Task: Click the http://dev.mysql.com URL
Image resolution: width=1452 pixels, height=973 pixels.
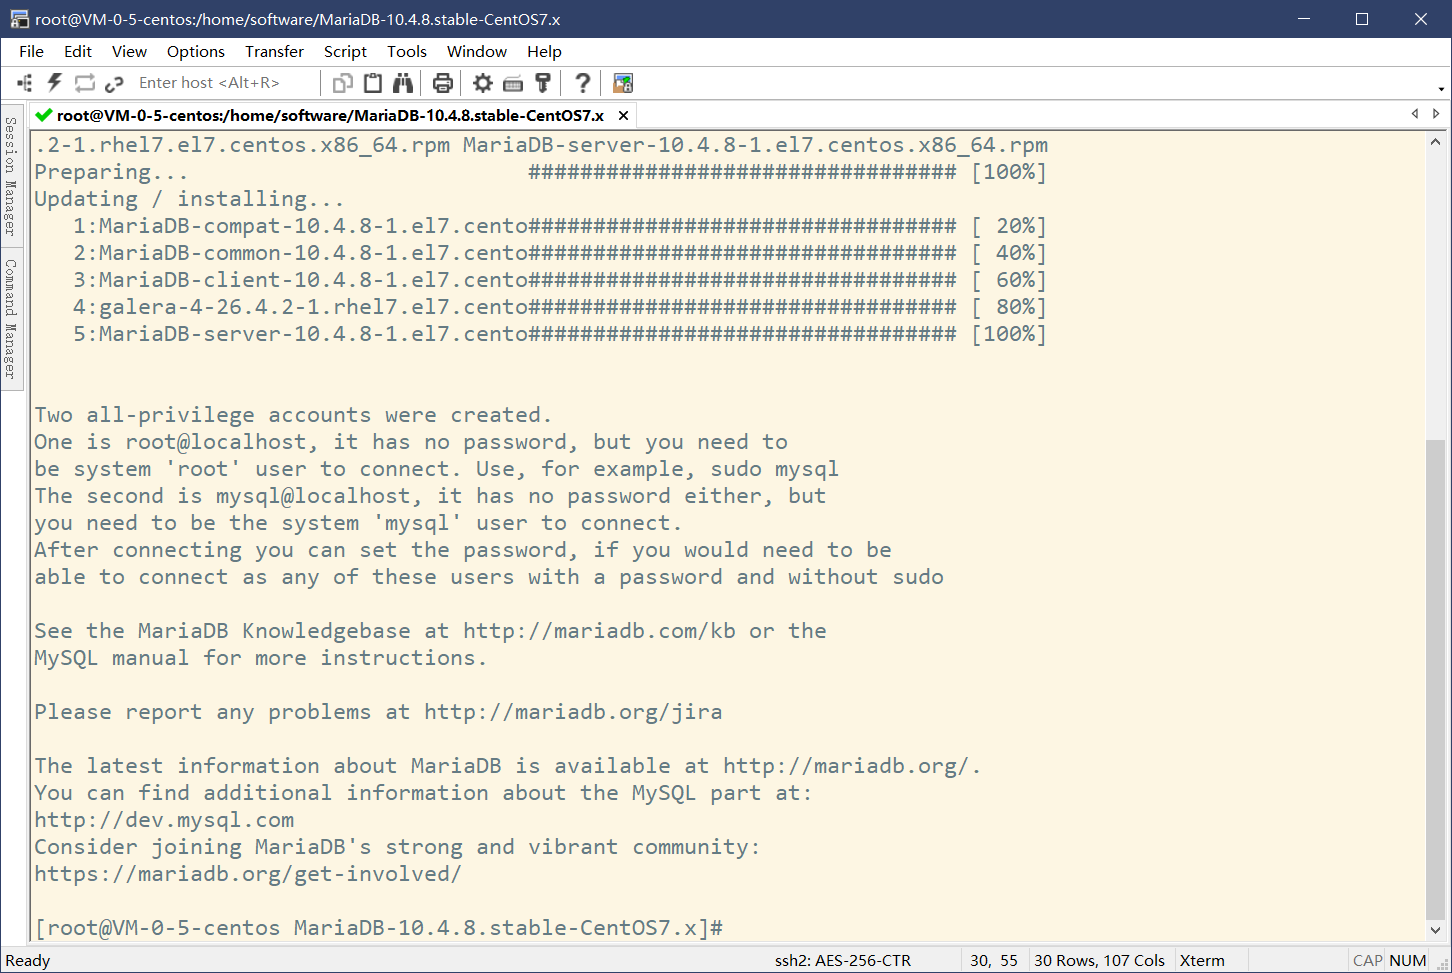Action: (x=164, y=820)
